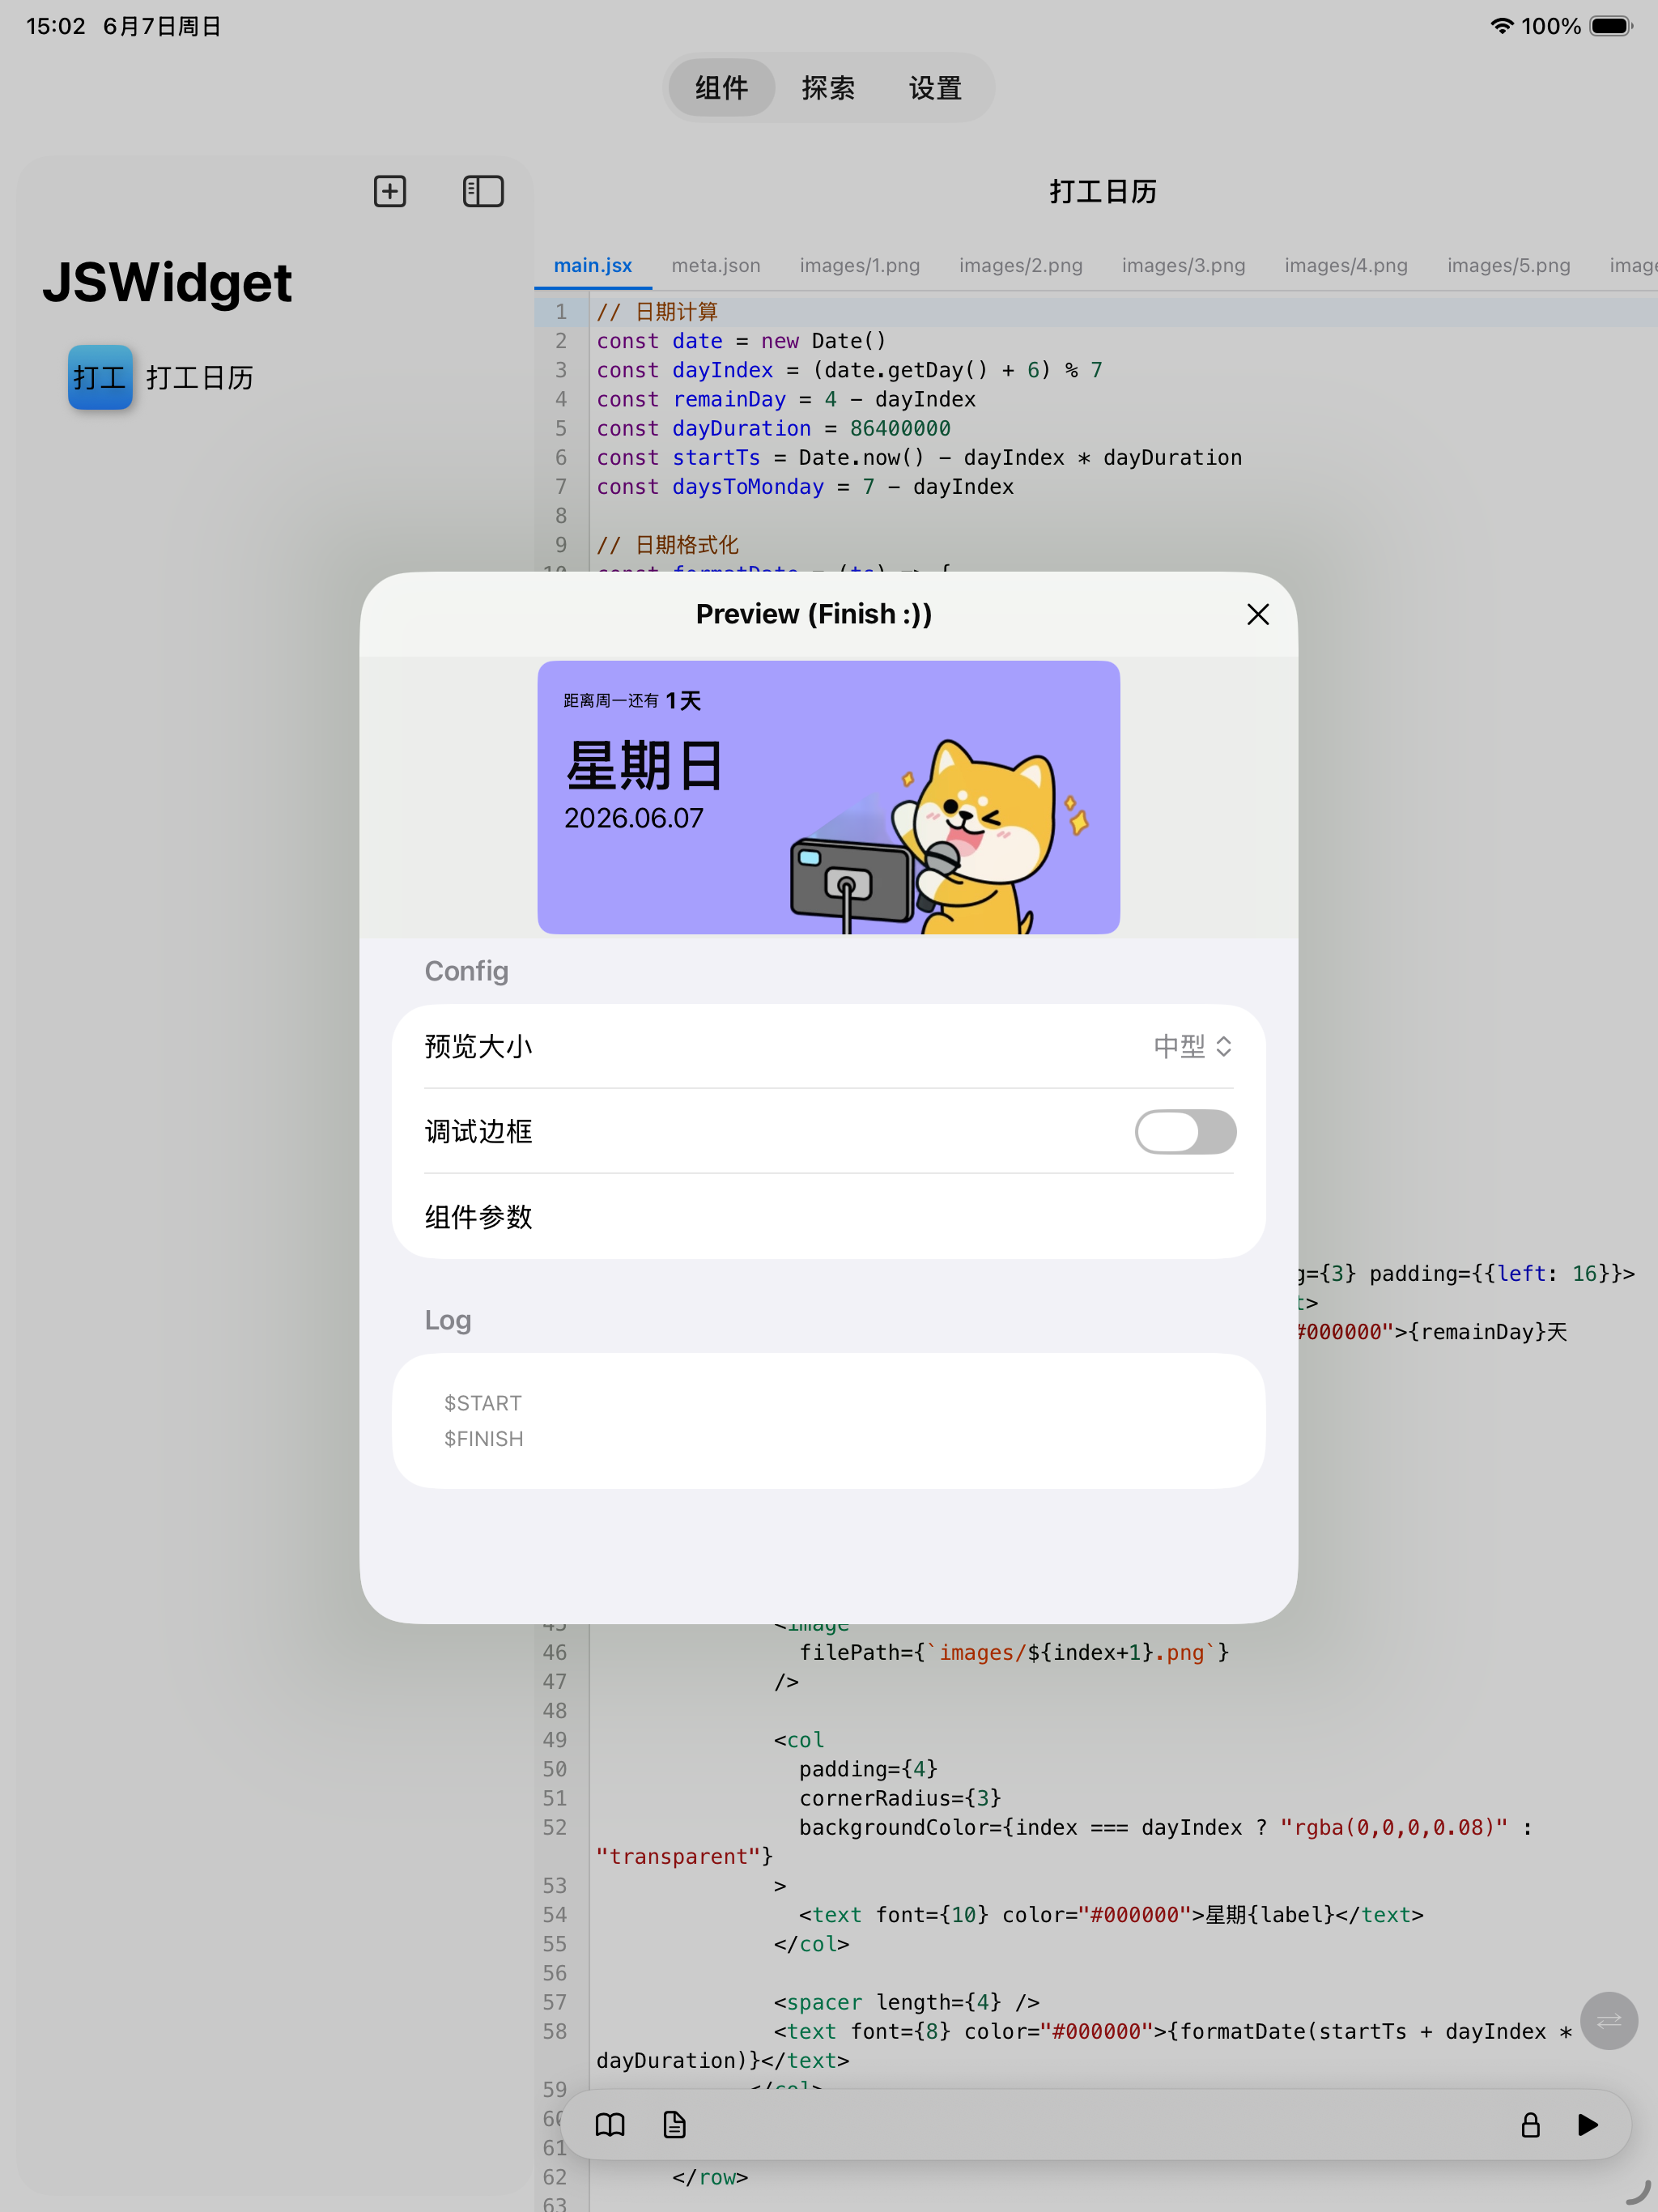Screen dimensions: 1658x2212
Task: Open the images/5.png file tab
Action: pyautogui.click(x=1509, y=265)
